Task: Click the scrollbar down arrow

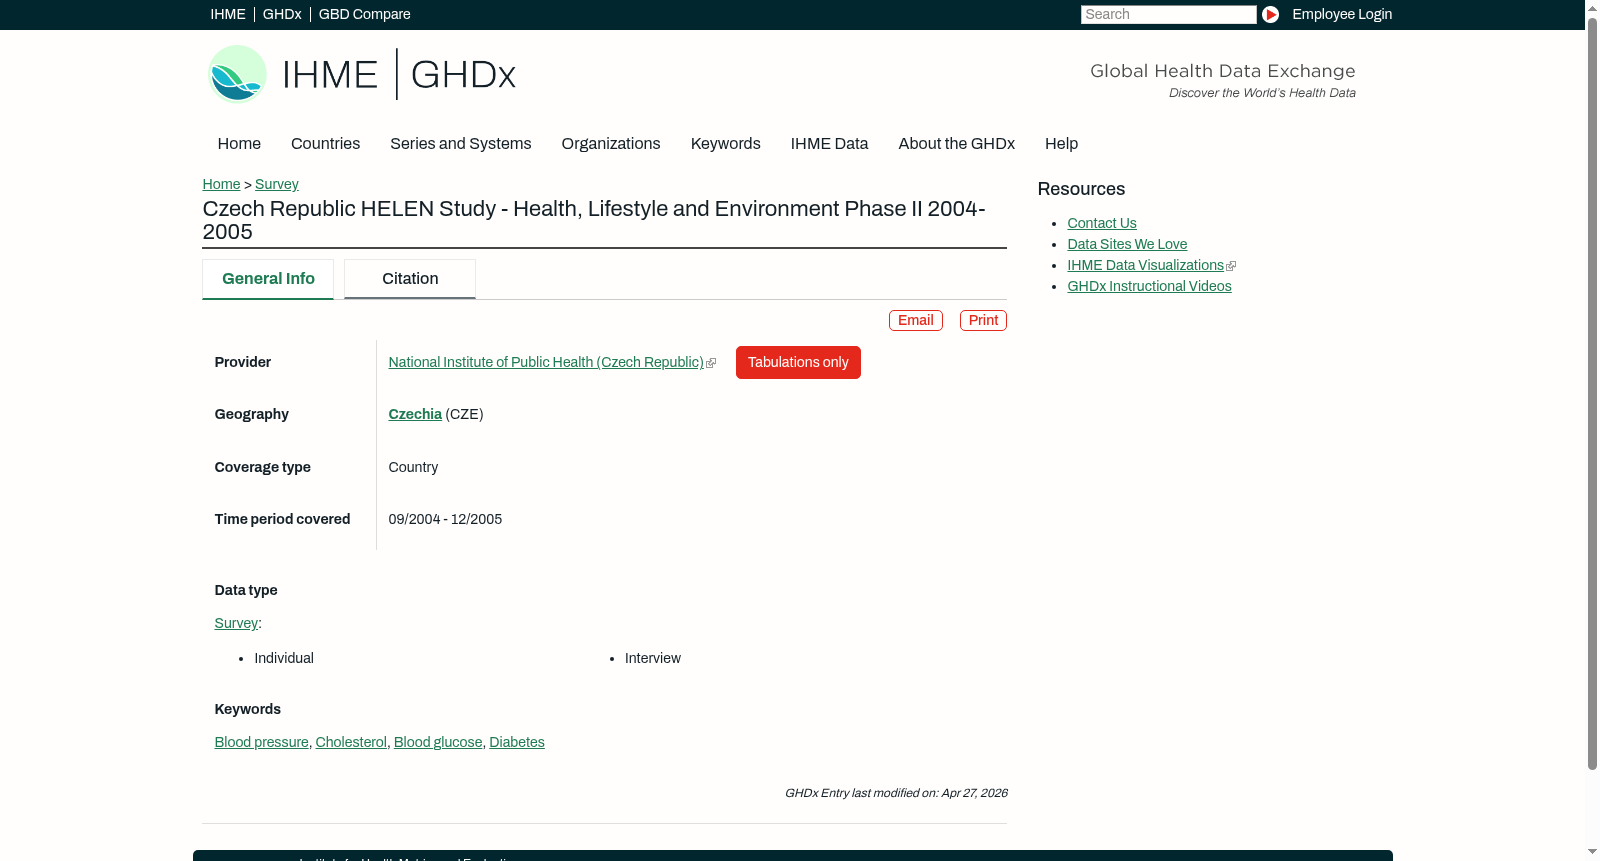Action: click(x=1592, y=853)
